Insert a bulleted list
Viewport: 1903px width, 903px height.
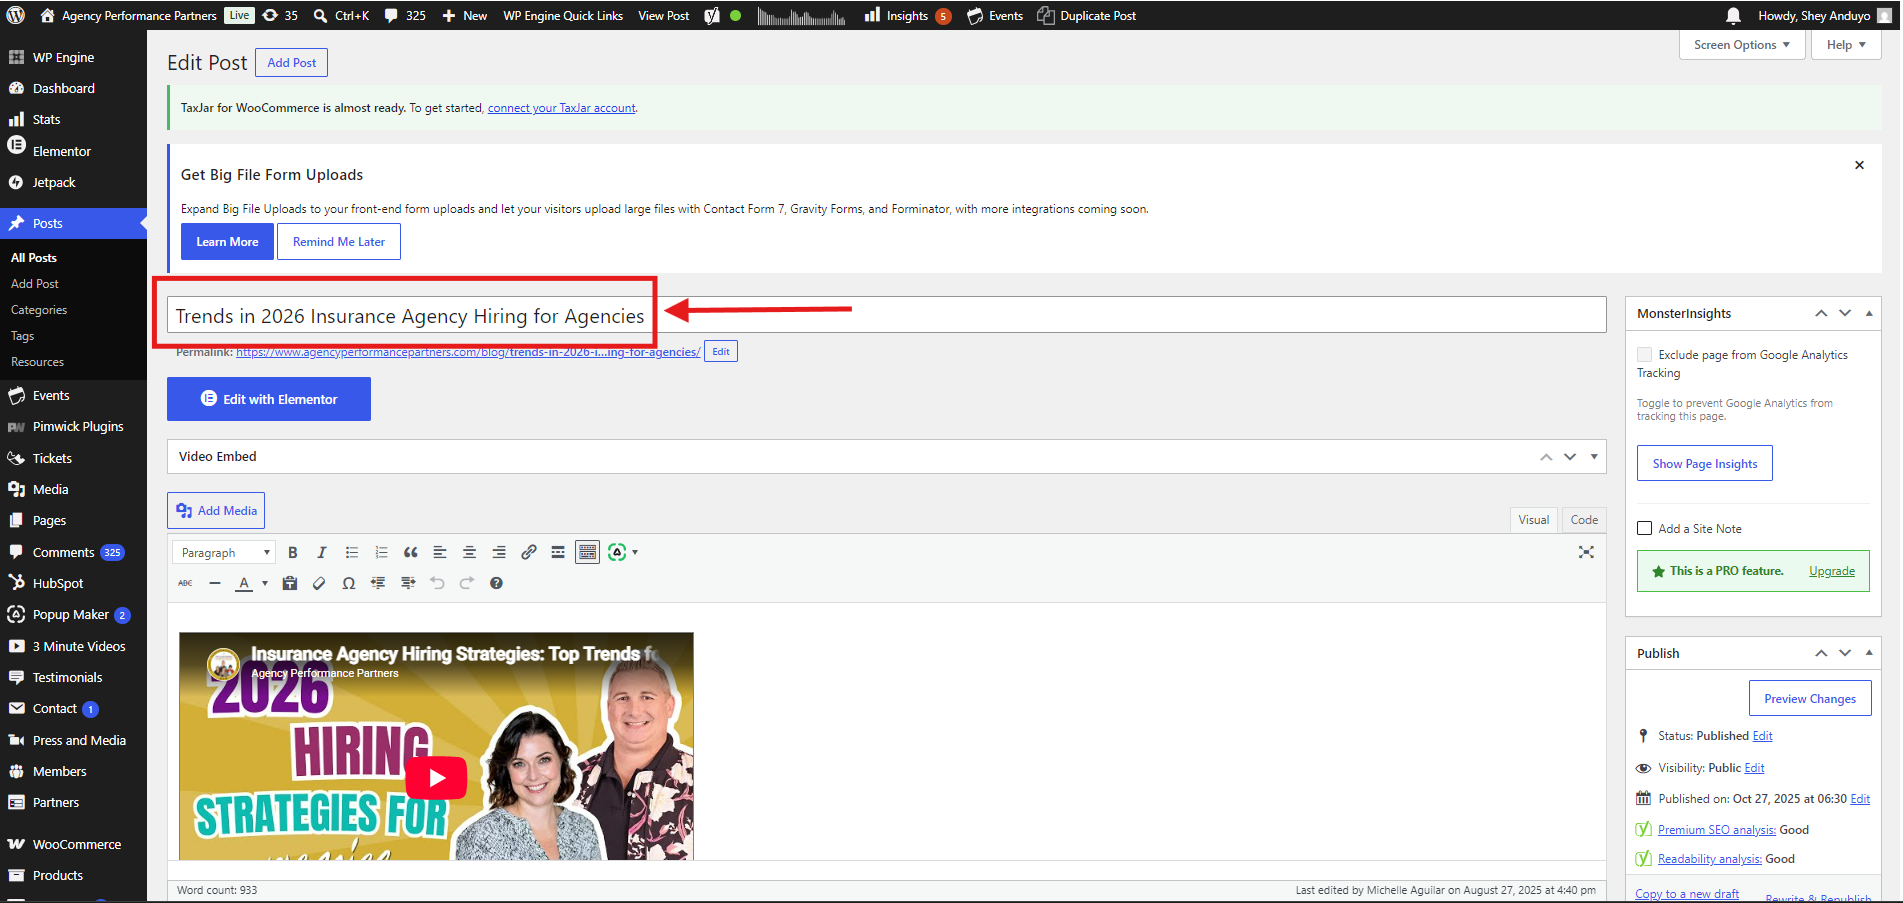click(x=352, y=552)
